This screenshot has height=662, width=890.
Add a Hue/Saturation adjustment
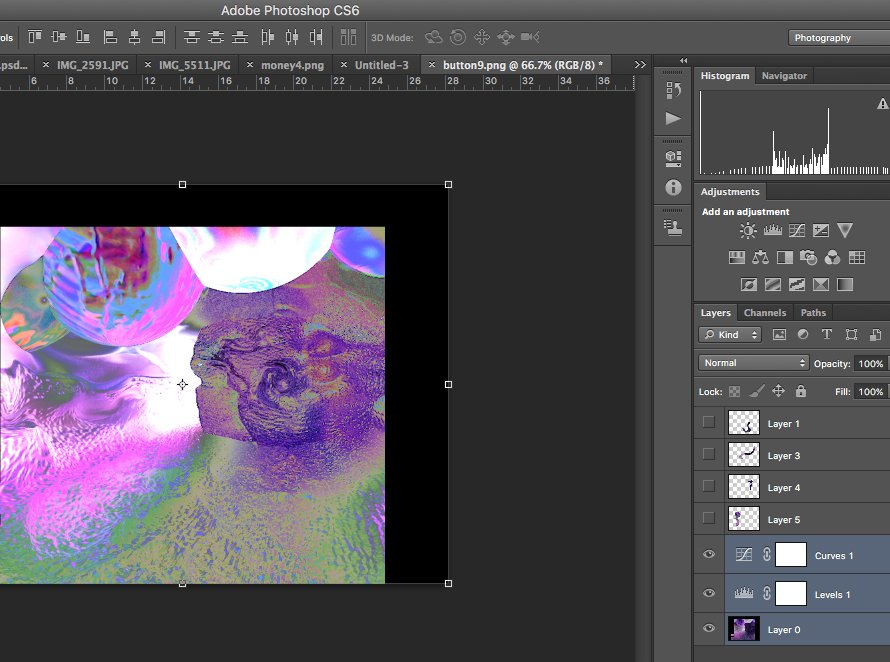point(737,258)
